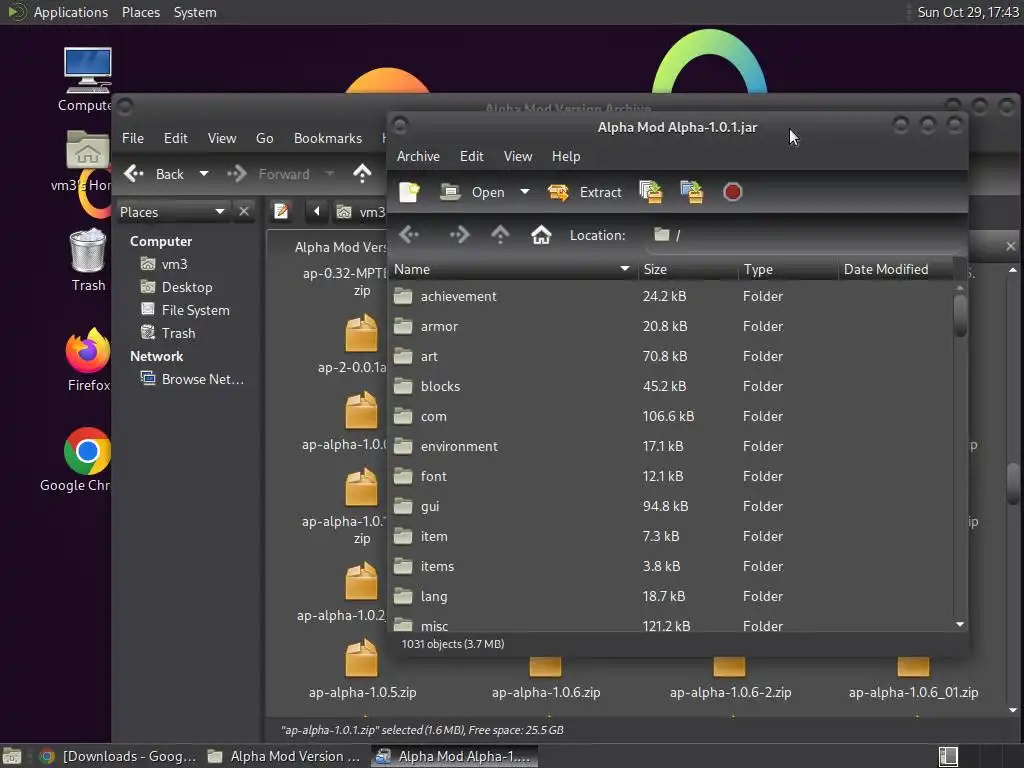Click the New Archive icon in archive manager

coord(409,192)
